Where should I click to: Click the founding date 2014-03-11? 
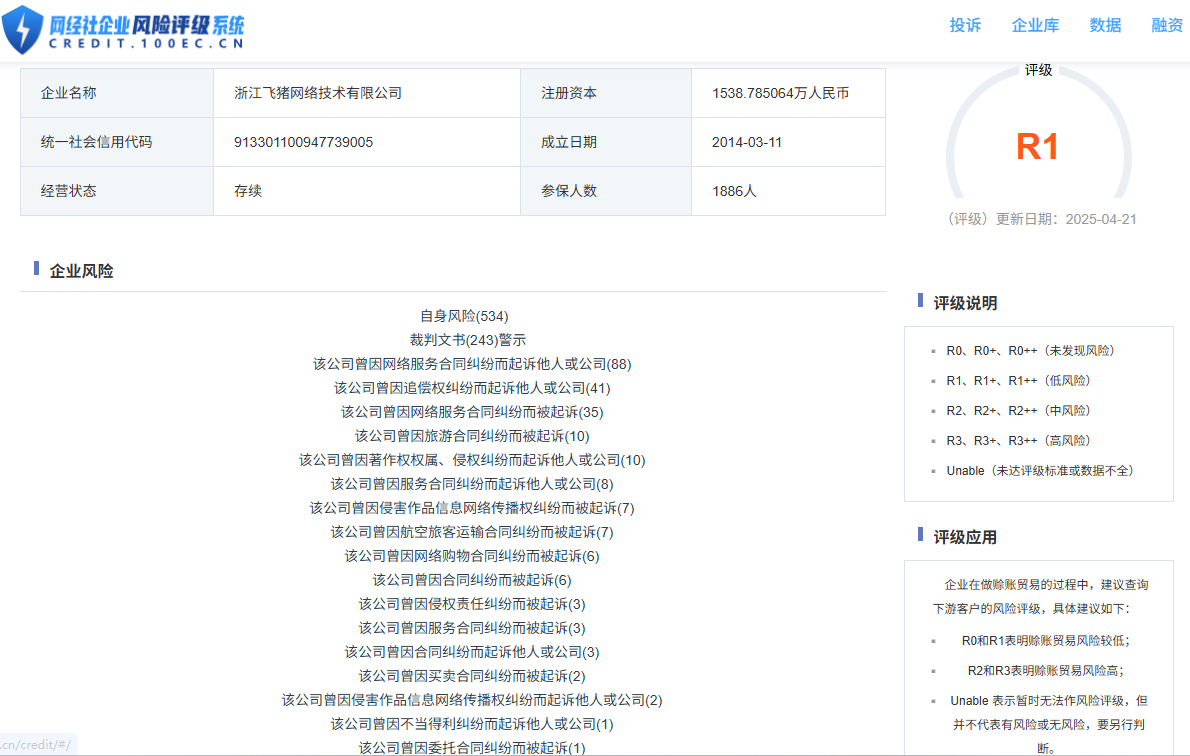point(747,142)
